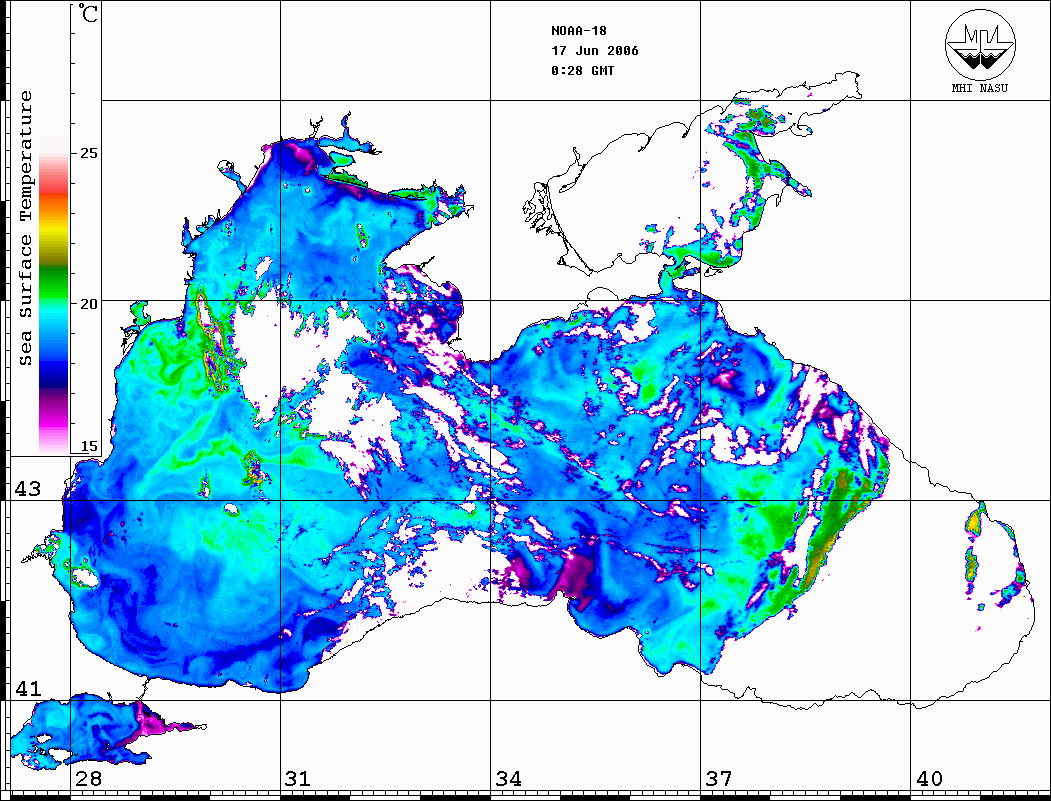Click the 25 value on temperature scale
The height and width of the screenshot is (801, 1051).
tap(89, 153)
